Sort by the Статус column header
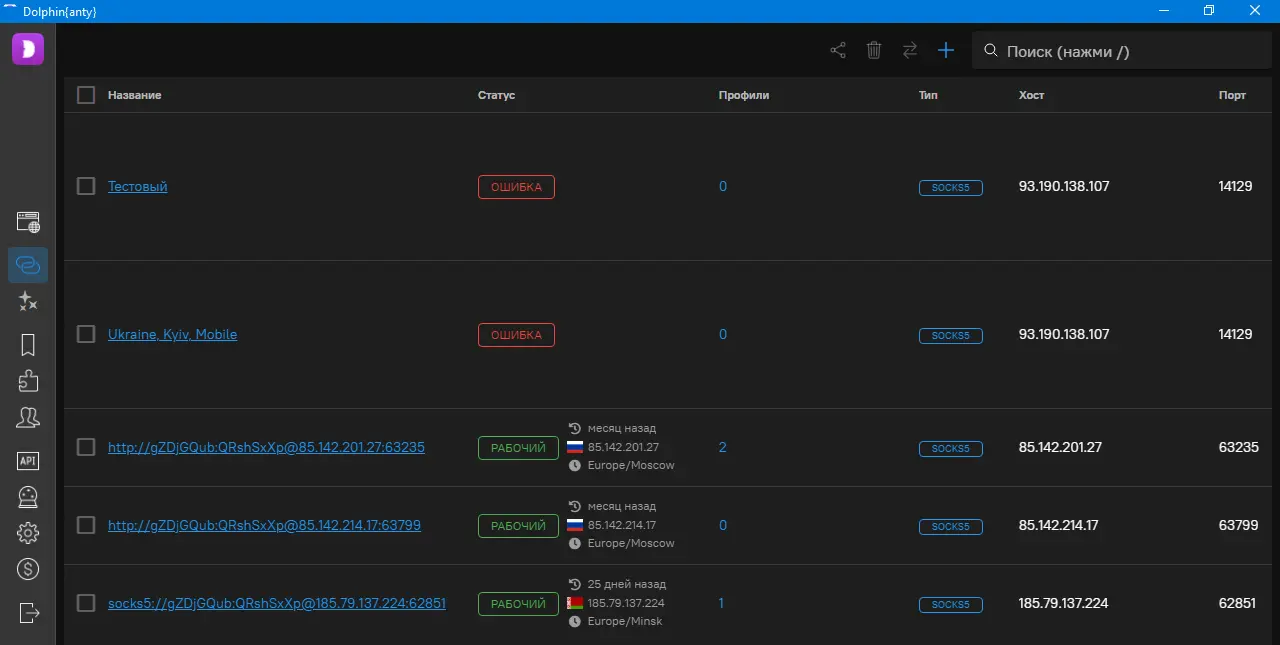 [496, 95]
